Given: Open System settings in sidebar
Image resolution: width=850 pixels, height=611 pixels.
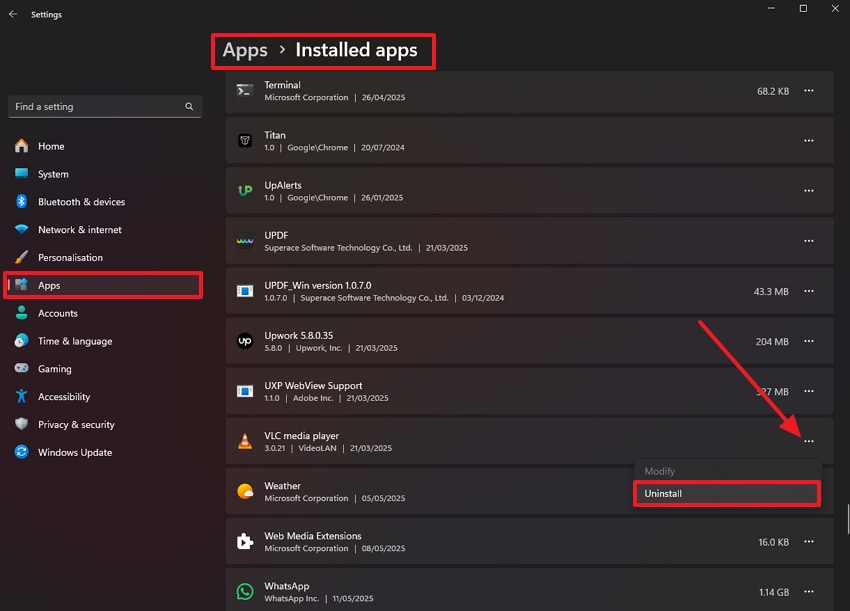Looking at the screenshot, I should pyautogui.click(x=103, y=174).
